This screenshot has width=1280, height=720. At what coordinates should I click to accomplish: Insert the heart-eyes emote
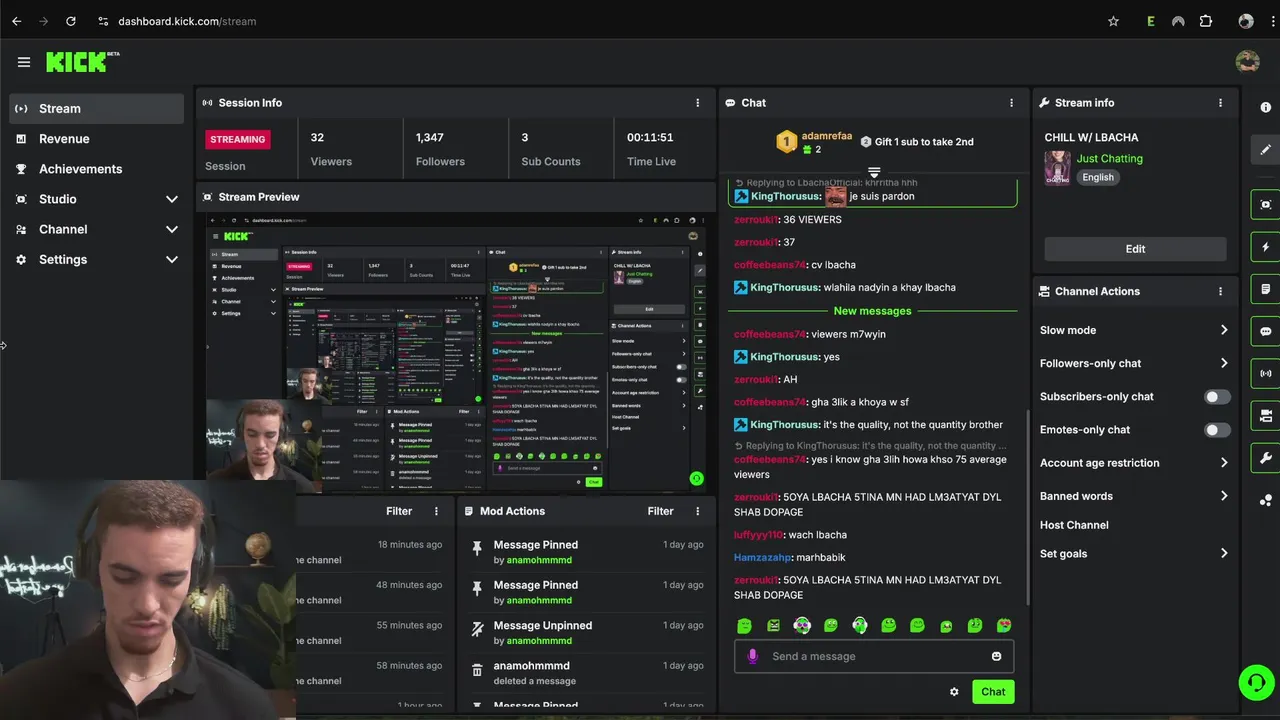pyautogui.click(x=1004, y=626)
